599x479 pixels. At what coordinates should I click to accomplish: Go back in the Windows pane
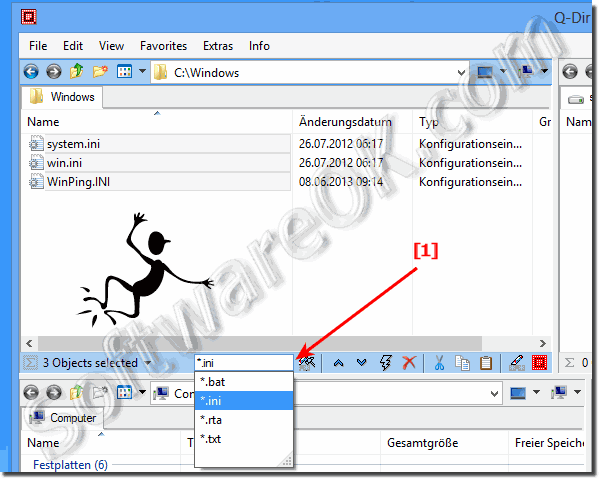(31, 71)
